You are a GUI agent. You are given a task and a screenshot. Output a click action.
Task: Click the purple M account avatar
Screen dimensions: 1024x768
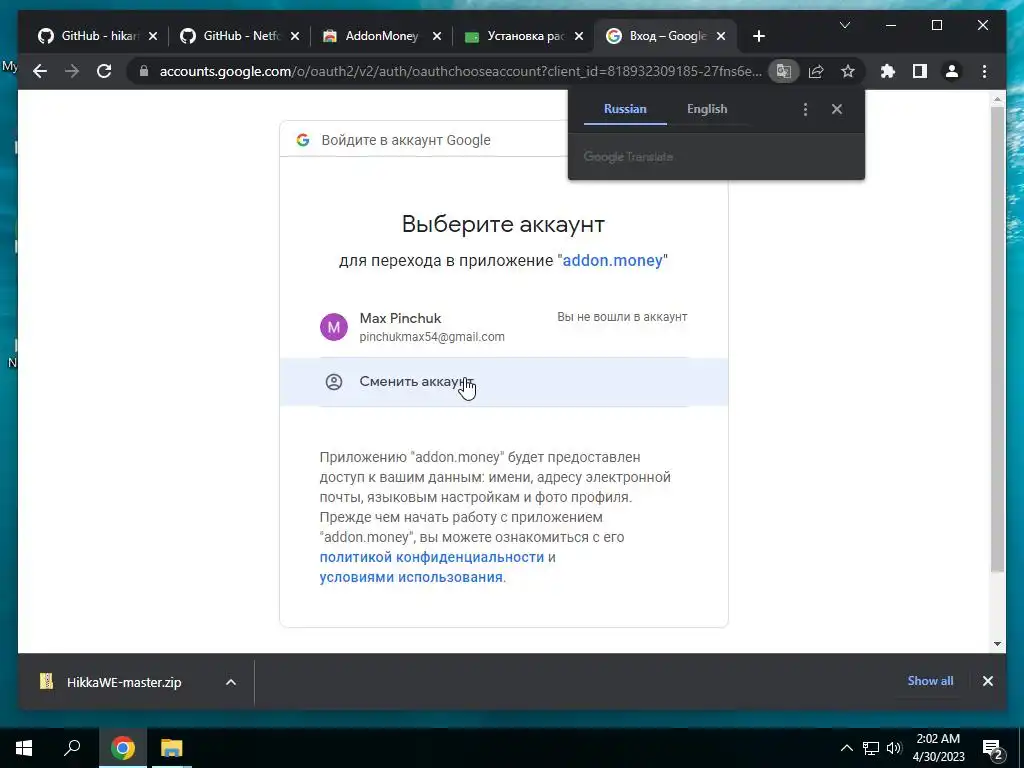click(x=334, y=327)
